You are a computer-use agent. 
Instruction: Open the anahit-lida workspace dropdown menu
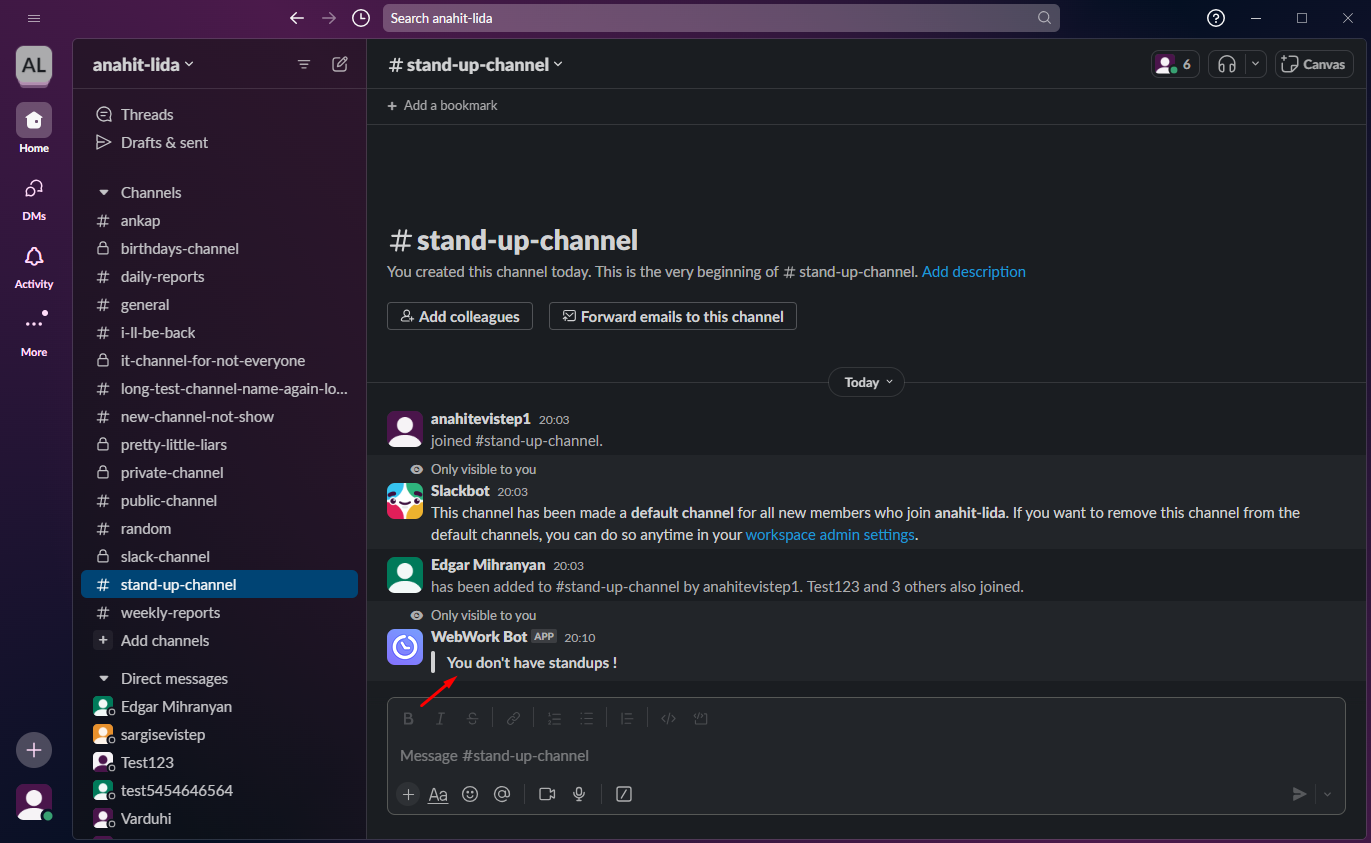pyautogui.click(x=143, y=64)
